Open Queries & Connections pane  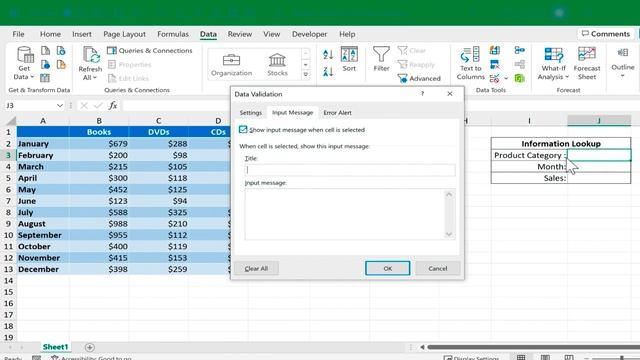pyautogui.click(x=149, y=51)
